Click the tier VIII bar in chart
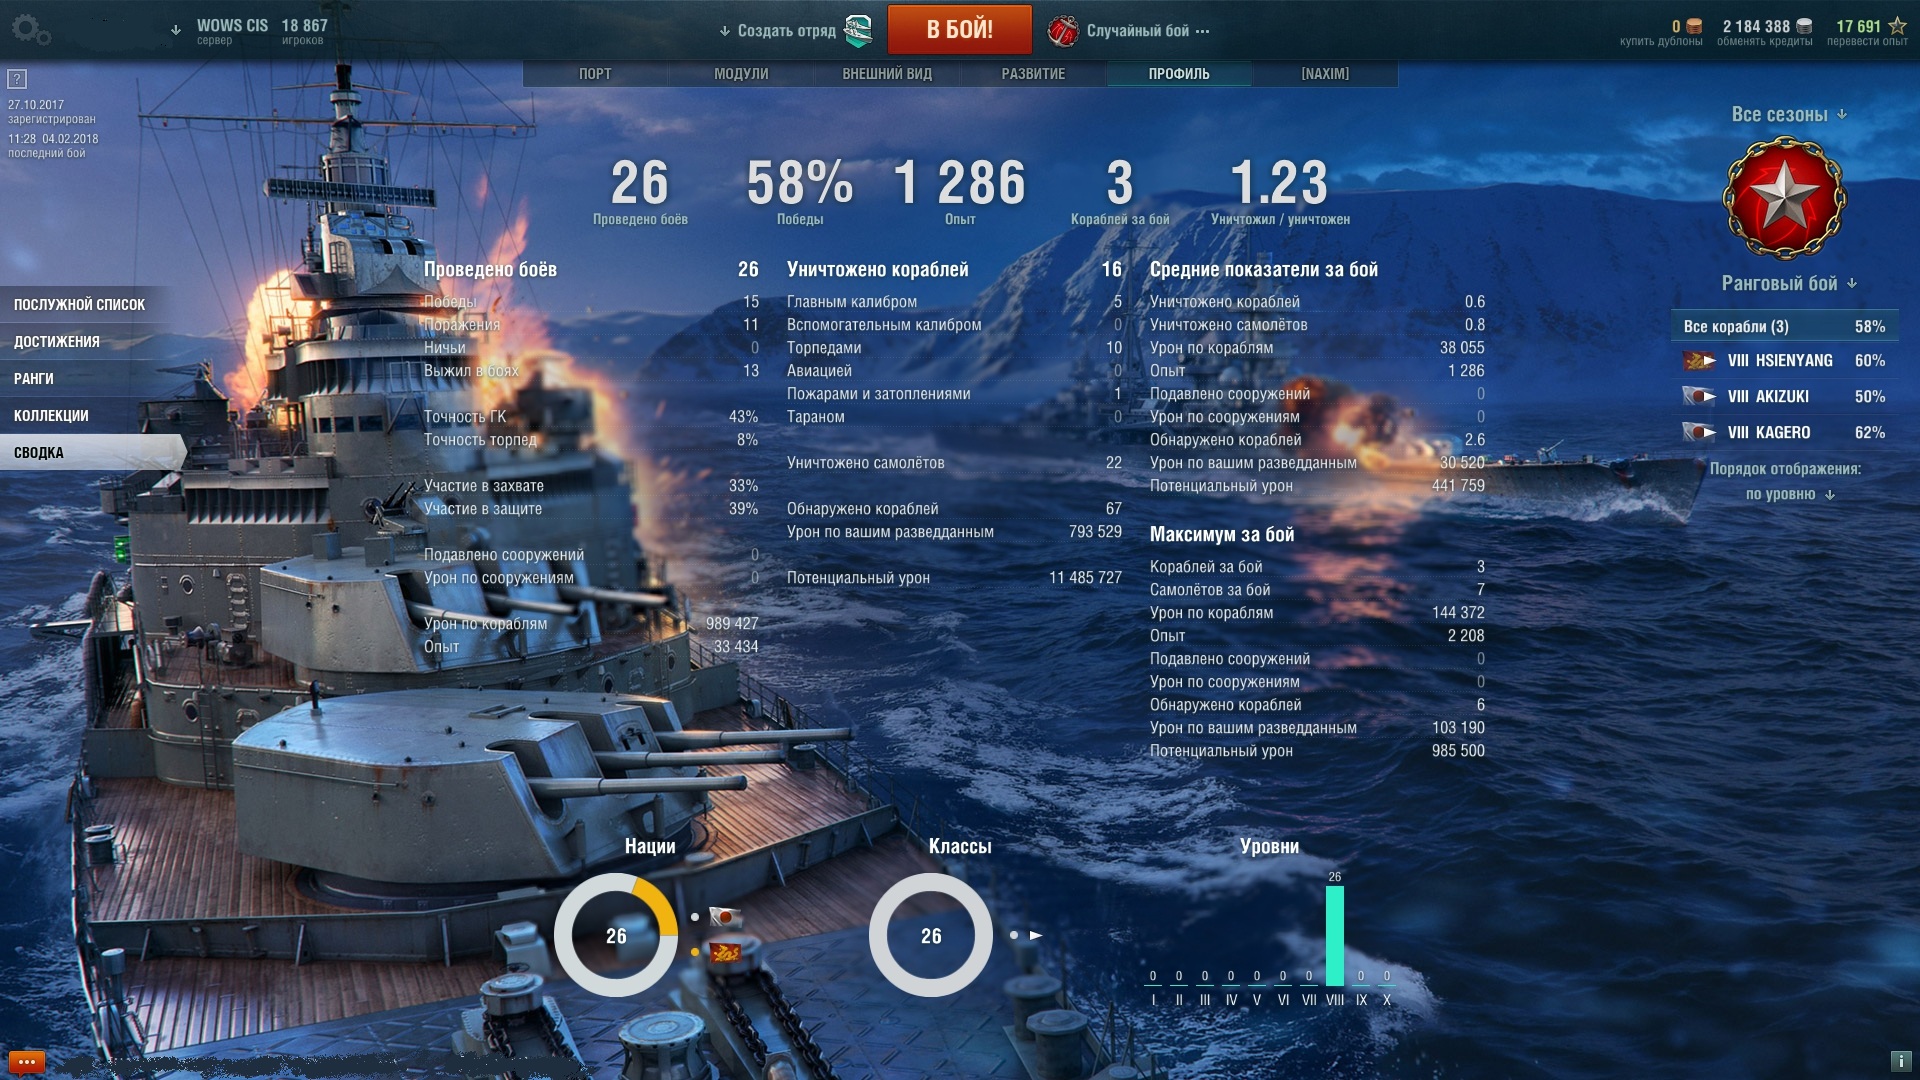 point(1335,936)
